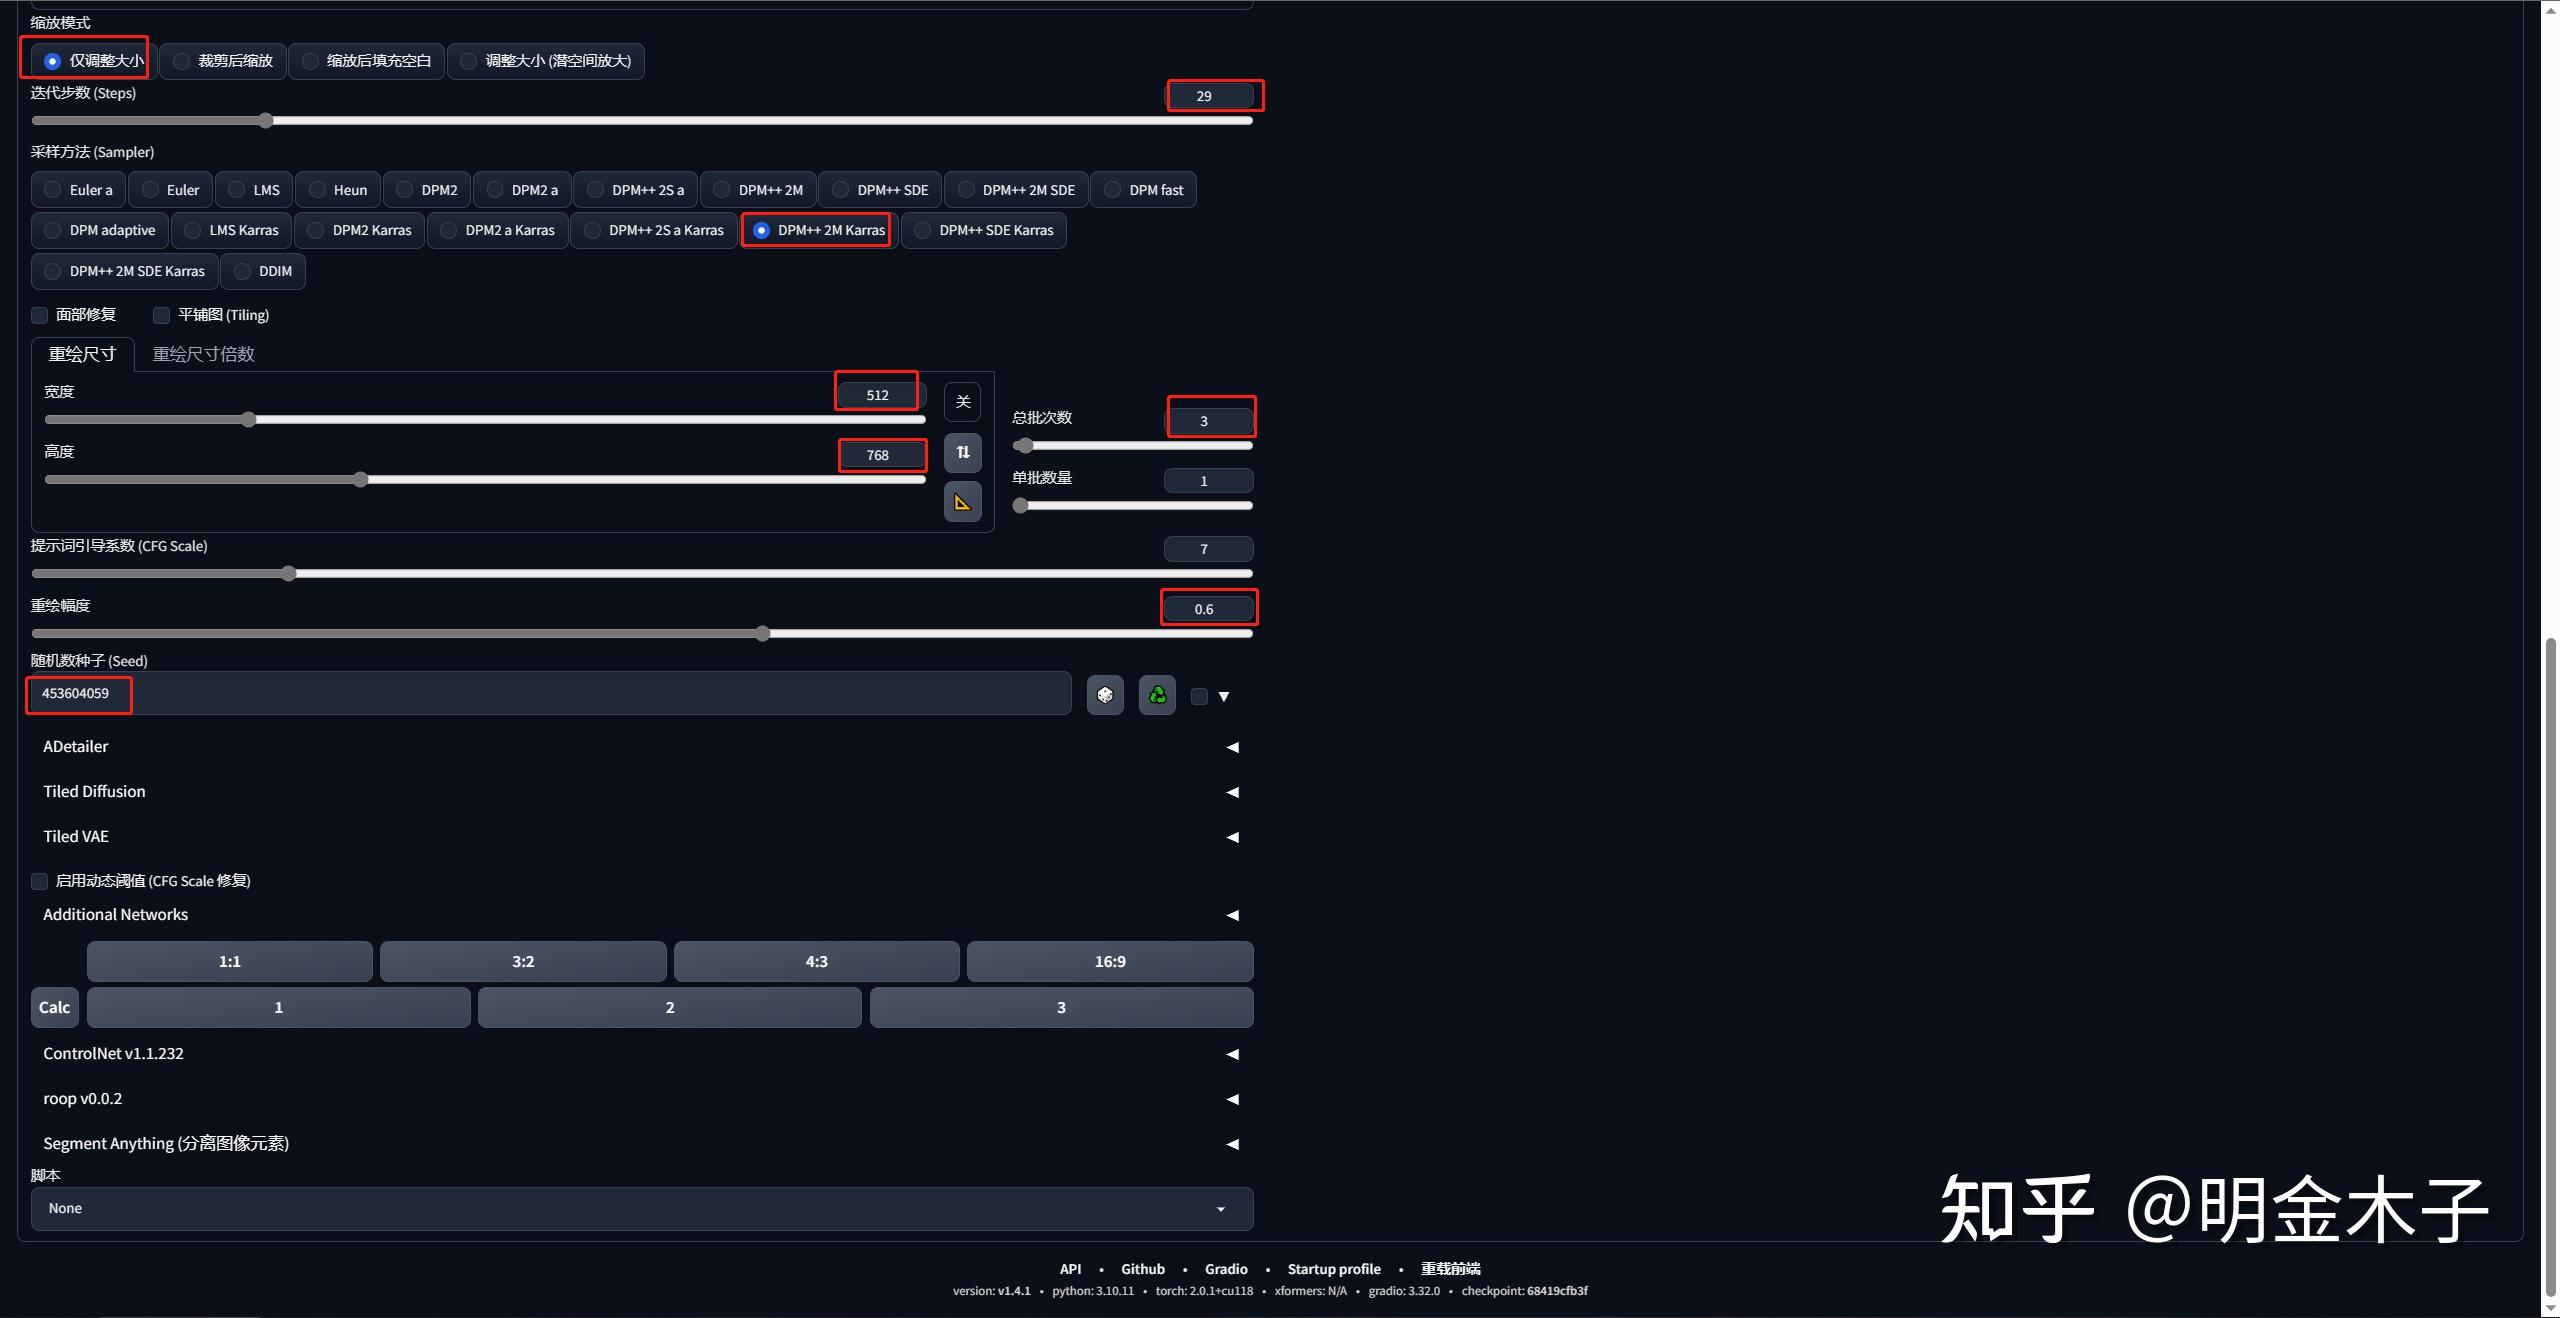Click the 16:9 aspect ratio button
Image resolution: width=2560 pixels, height=1318 pixels.
(1109, 961)
